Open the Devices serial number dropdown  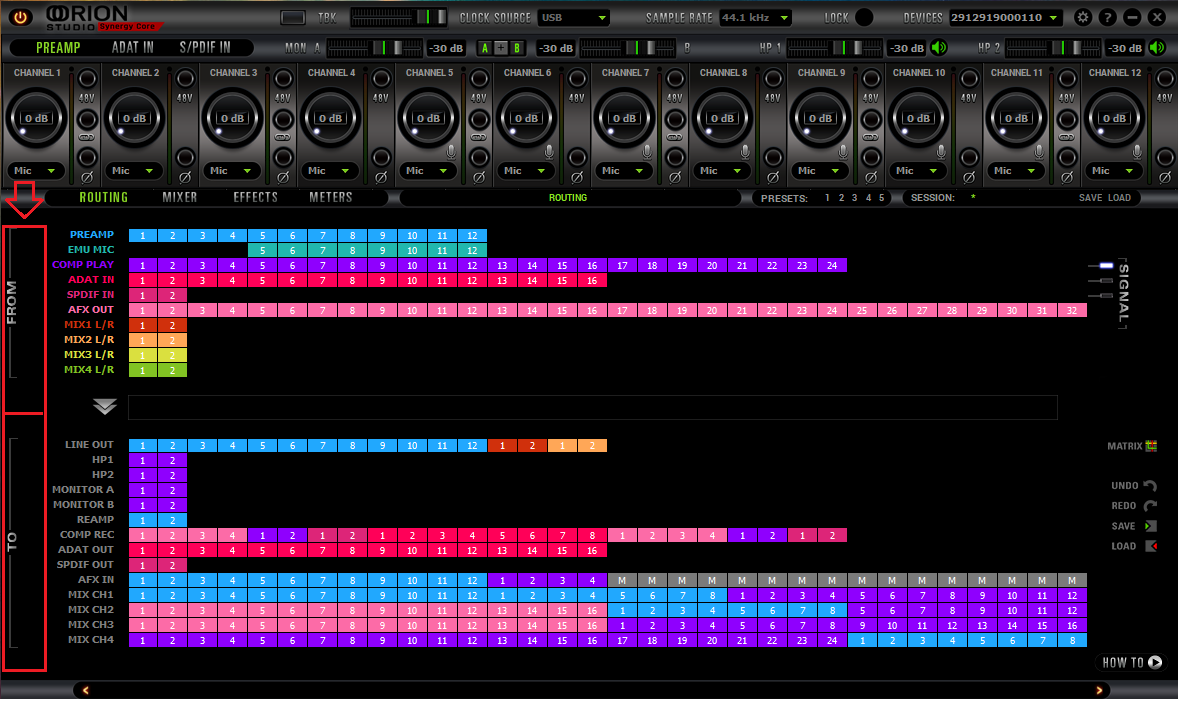(x=1005, y=17)
